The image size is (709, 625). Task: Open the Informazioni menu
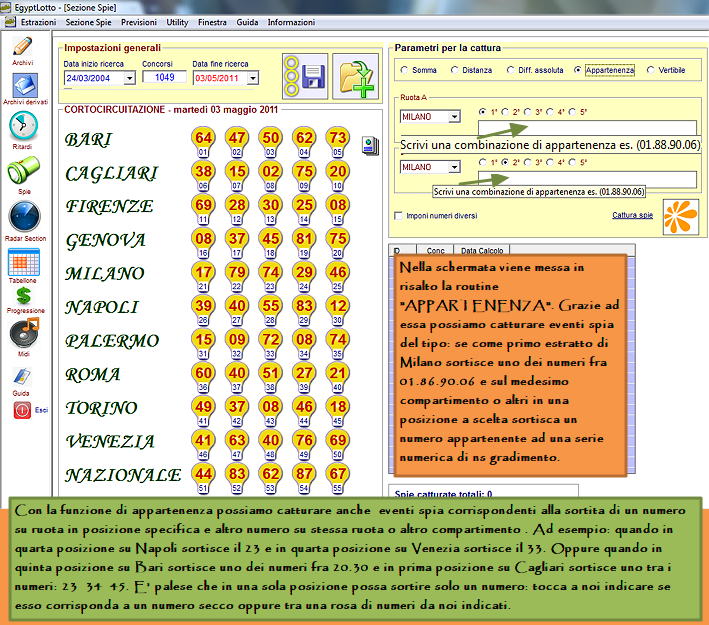[x=291, y=22]
